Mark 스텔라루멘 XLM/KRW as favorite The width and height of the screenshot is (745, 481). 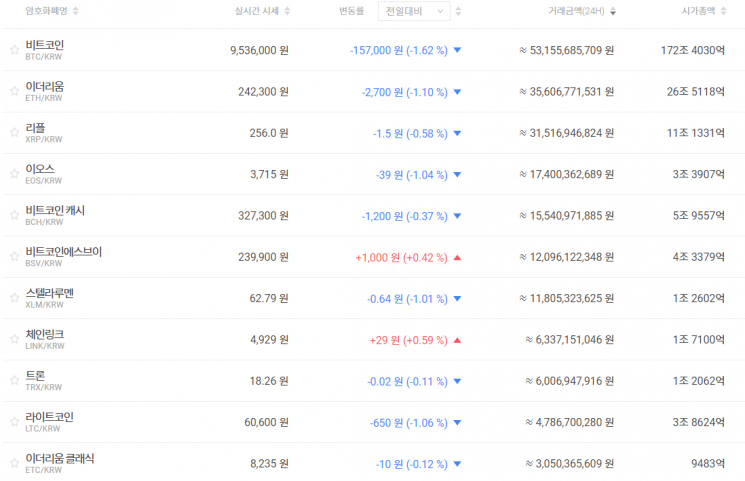[14, 298]
